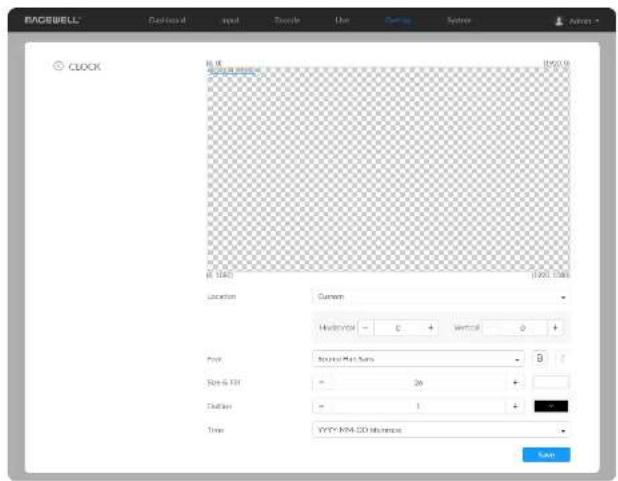Select the clock text overlay in preview

coord(234,71)
